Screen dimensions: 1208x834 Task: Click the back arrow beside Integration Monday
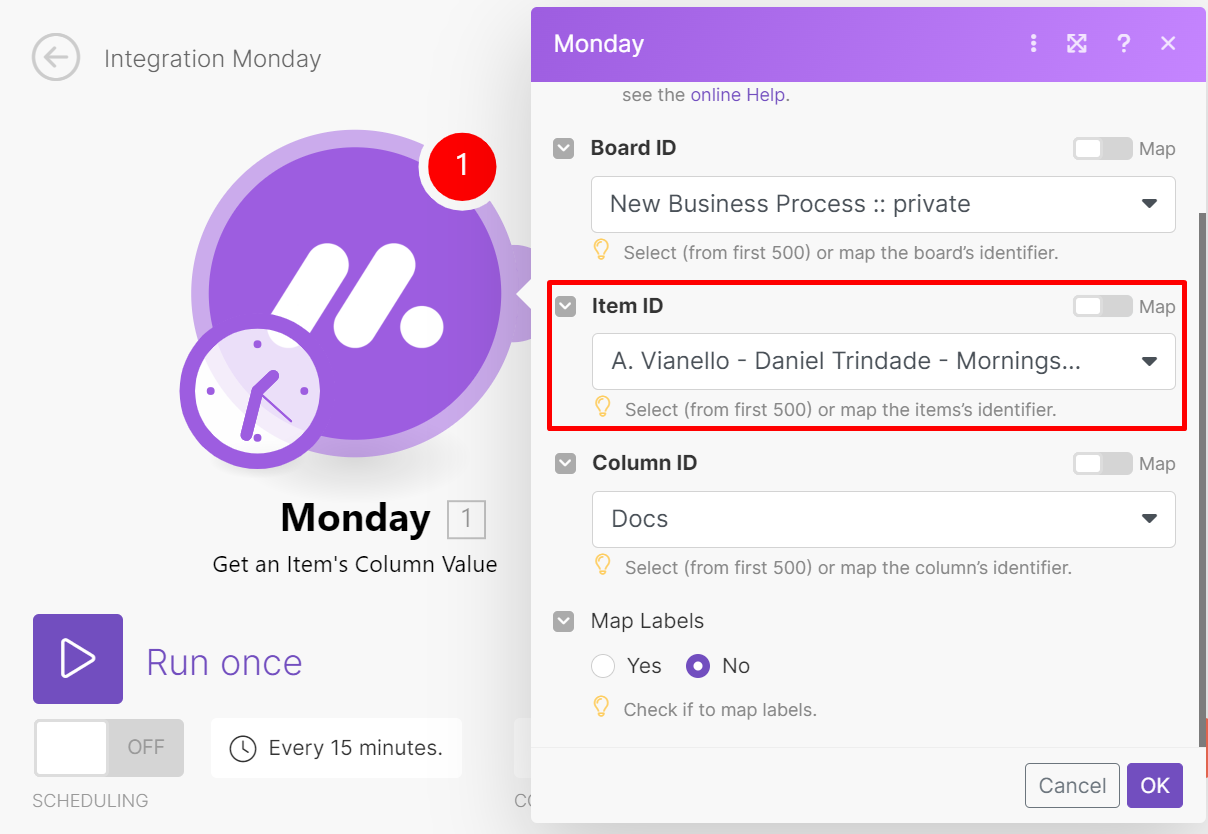(x=56, y=58)
